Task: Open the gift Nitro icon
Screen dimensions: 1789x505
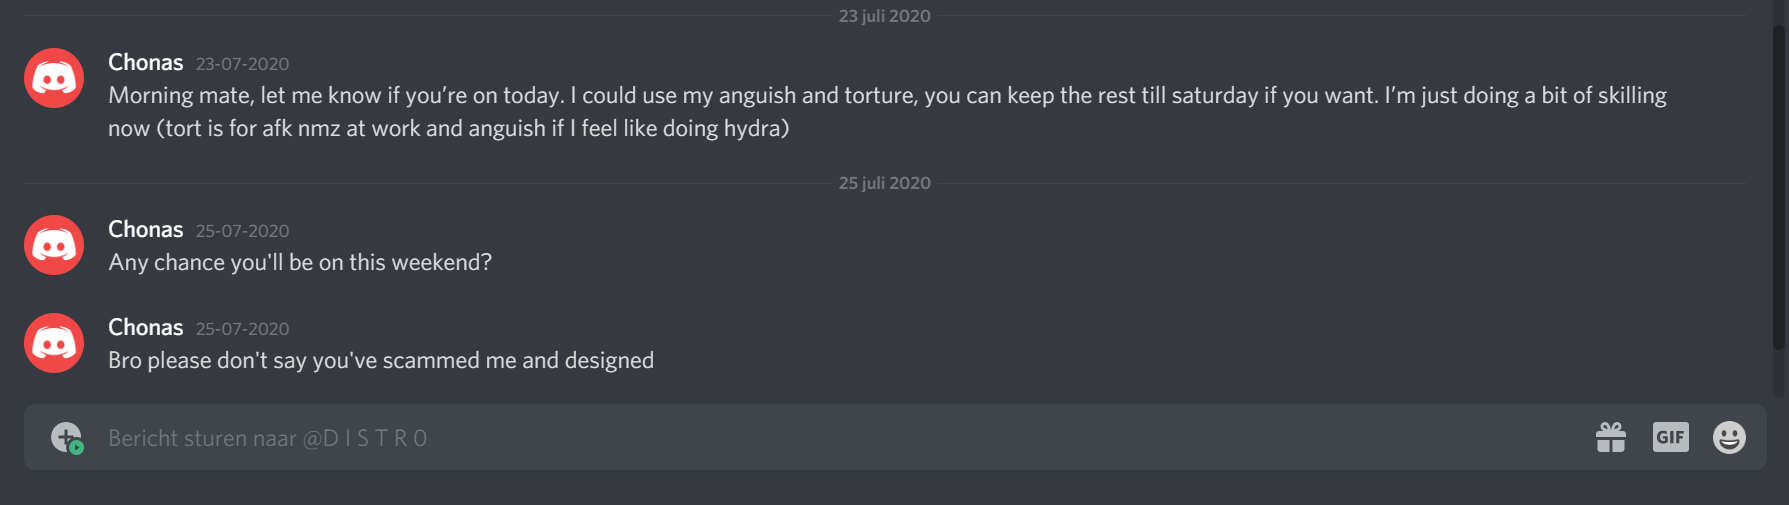Action: pos(1610,437)
